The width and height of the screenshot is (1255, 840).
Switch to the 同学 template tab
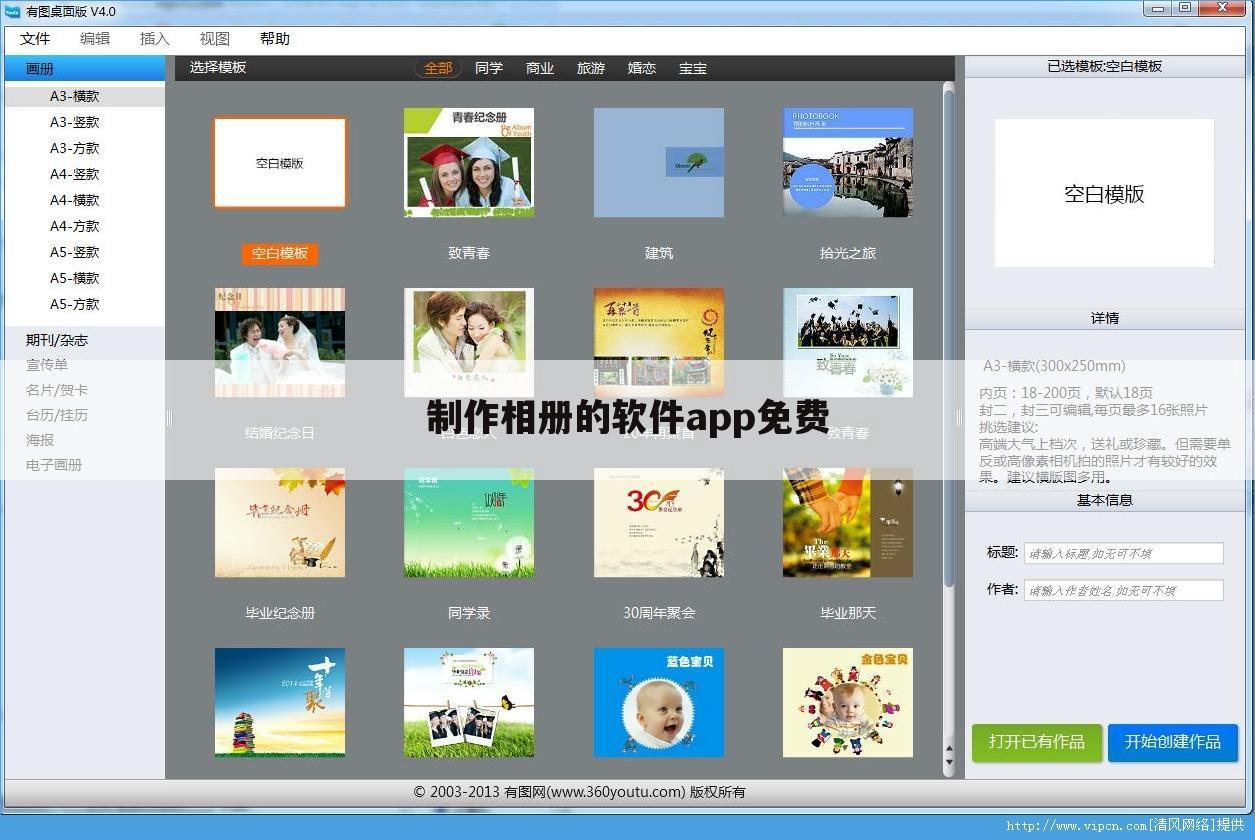pyautogui.click(x=489, y=68)
